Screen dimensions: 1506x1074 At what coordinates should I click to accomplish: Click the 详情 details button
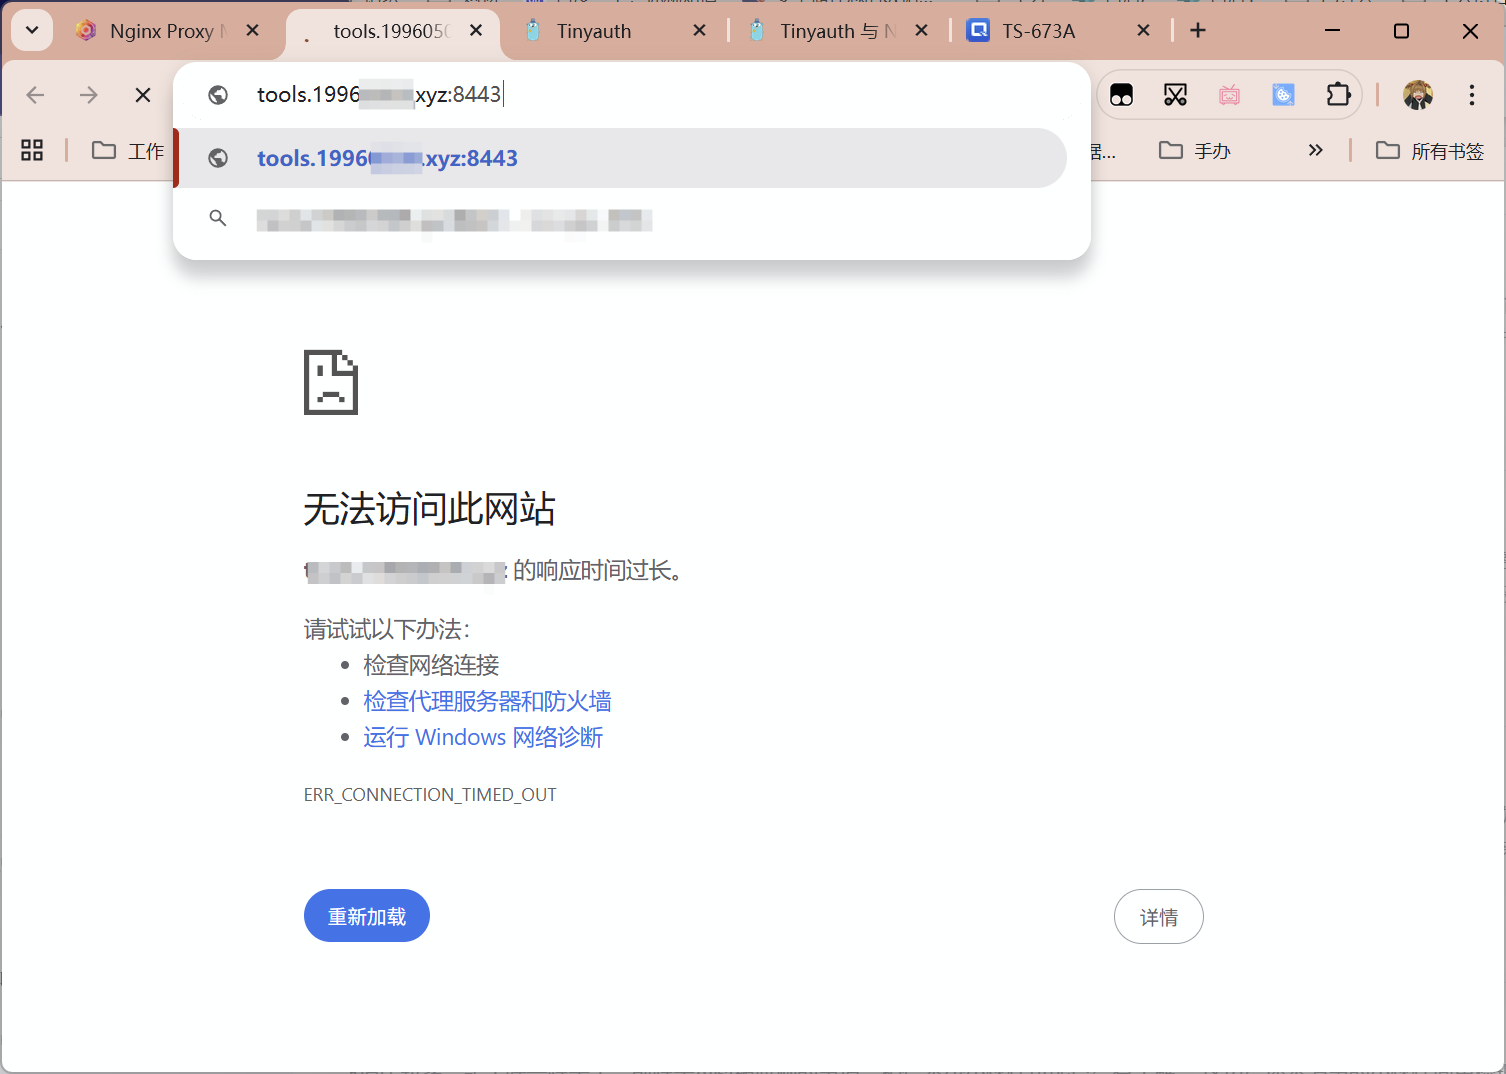1158,916
